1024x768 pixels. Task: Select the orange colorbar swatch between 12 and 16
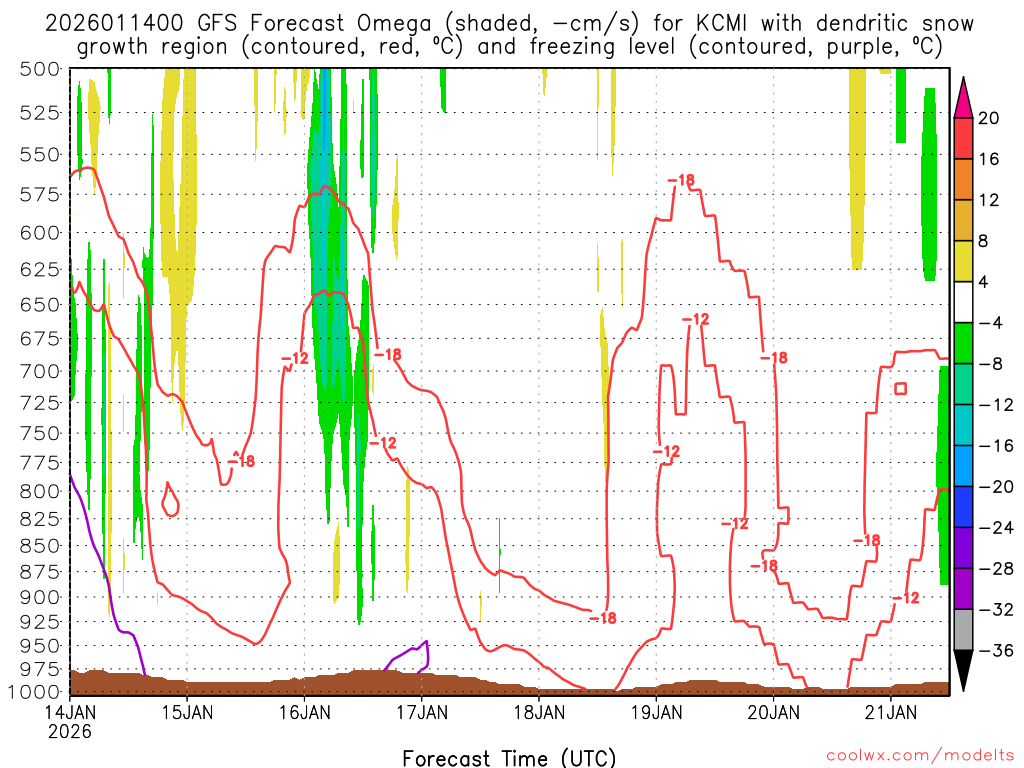tap(963, 180)
